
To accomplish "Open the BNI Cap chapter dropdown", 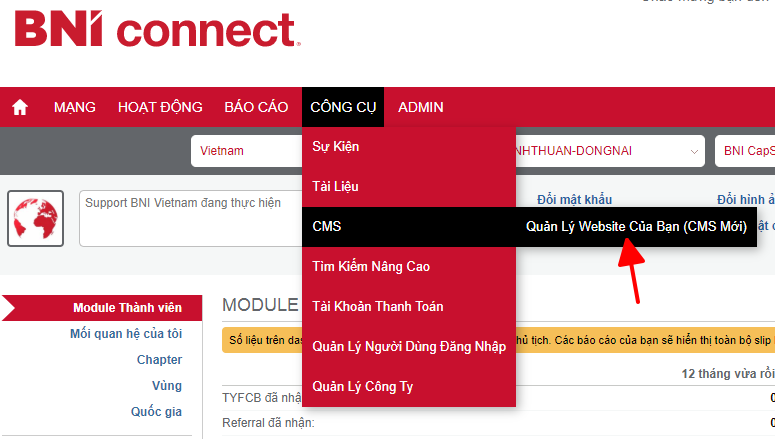I will click(745, 151).
